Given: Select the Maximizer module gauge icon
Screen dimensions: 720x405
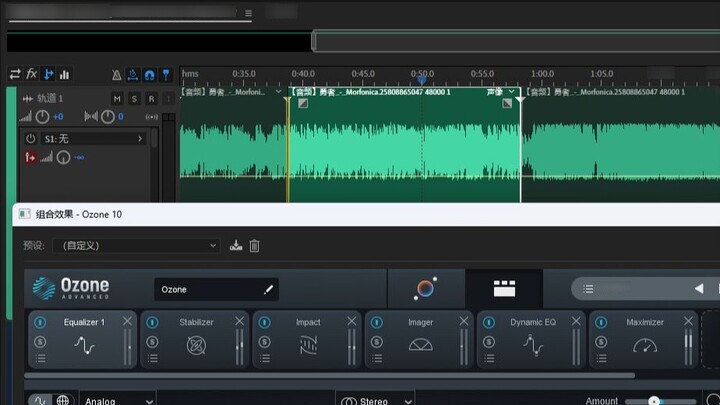Looking at the screenshot, I should (645, 346).
